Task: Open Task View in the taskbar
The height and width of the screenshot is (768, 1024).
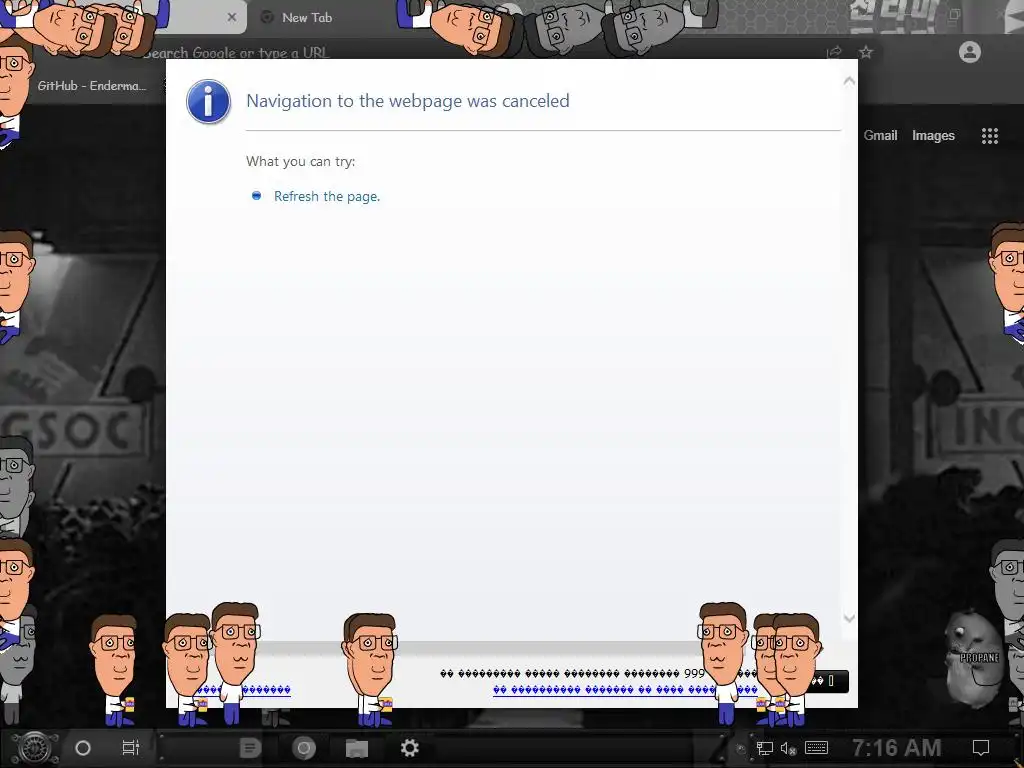Action: coord(131,748)
